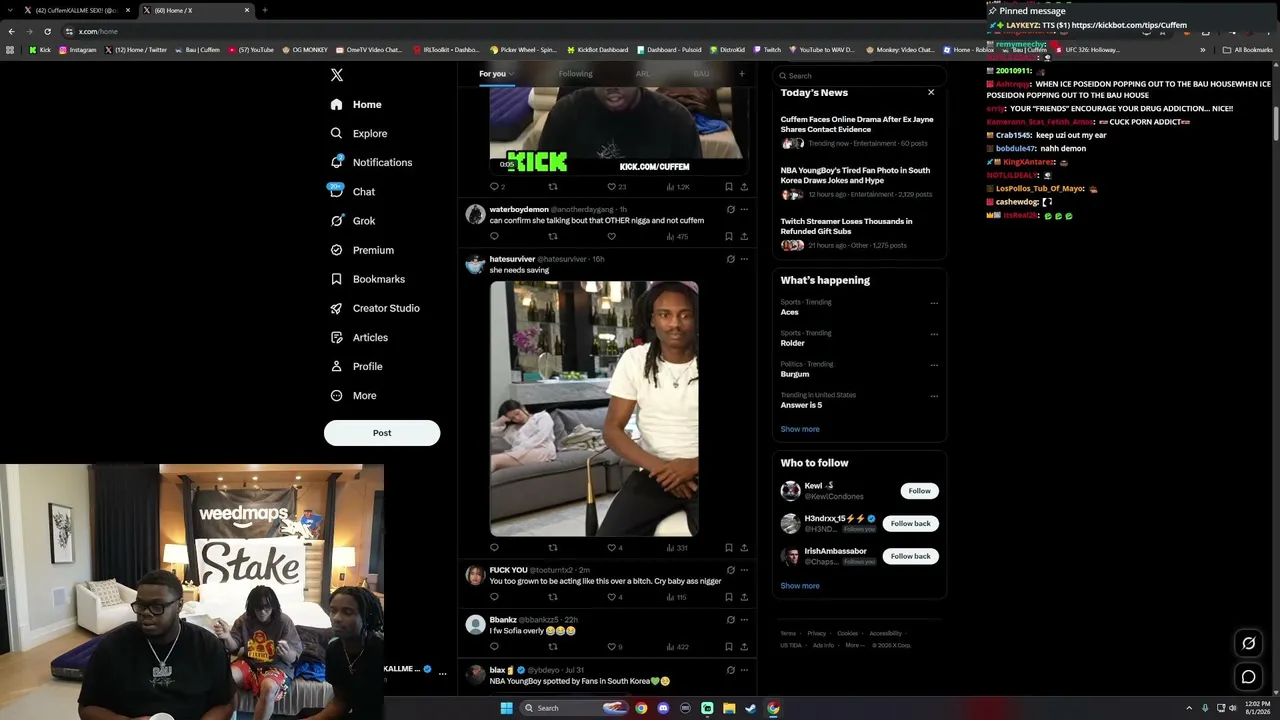Viewport: 1280px width, 720px height.
Task: Go back in Chrome
Action: [x=12, y=31]
